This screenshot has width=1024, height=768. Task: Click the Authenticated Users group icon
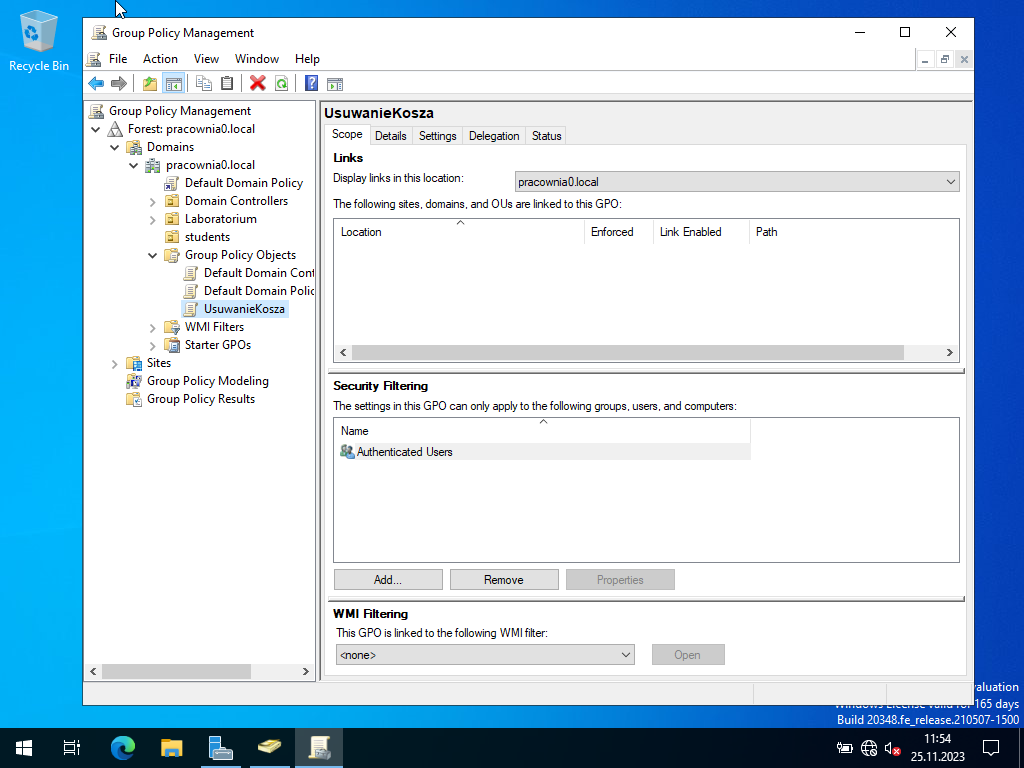coord(347,451)
